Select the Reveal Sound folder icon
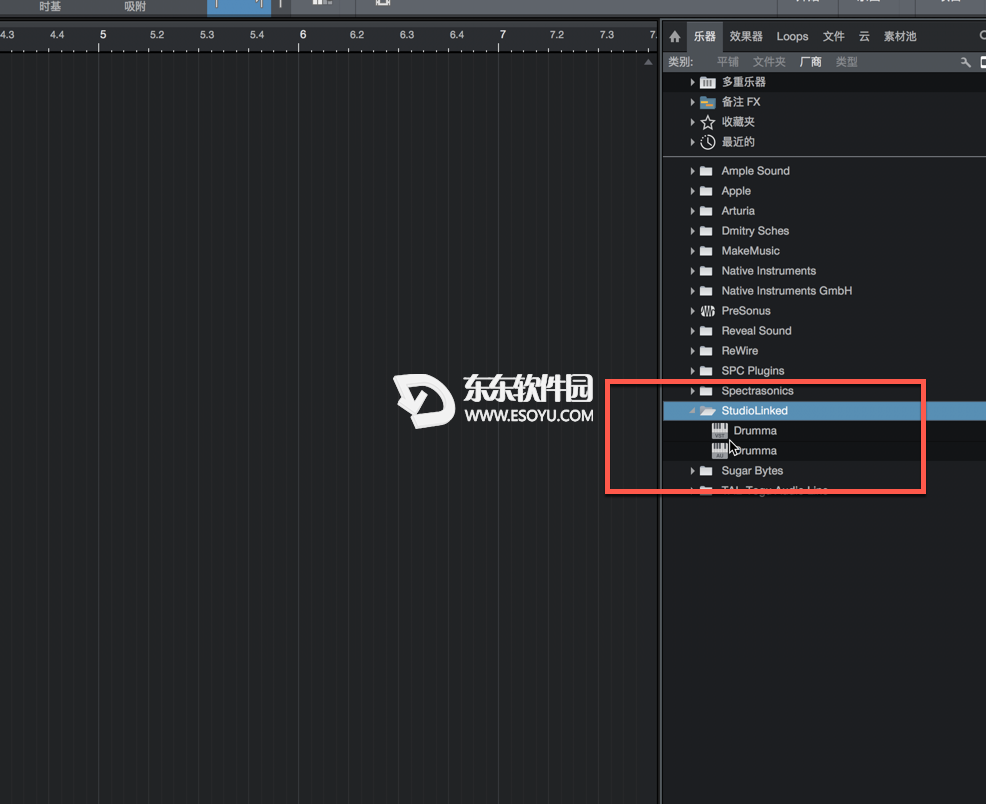Viewport: 986px width, 804px height. (706, 331)
